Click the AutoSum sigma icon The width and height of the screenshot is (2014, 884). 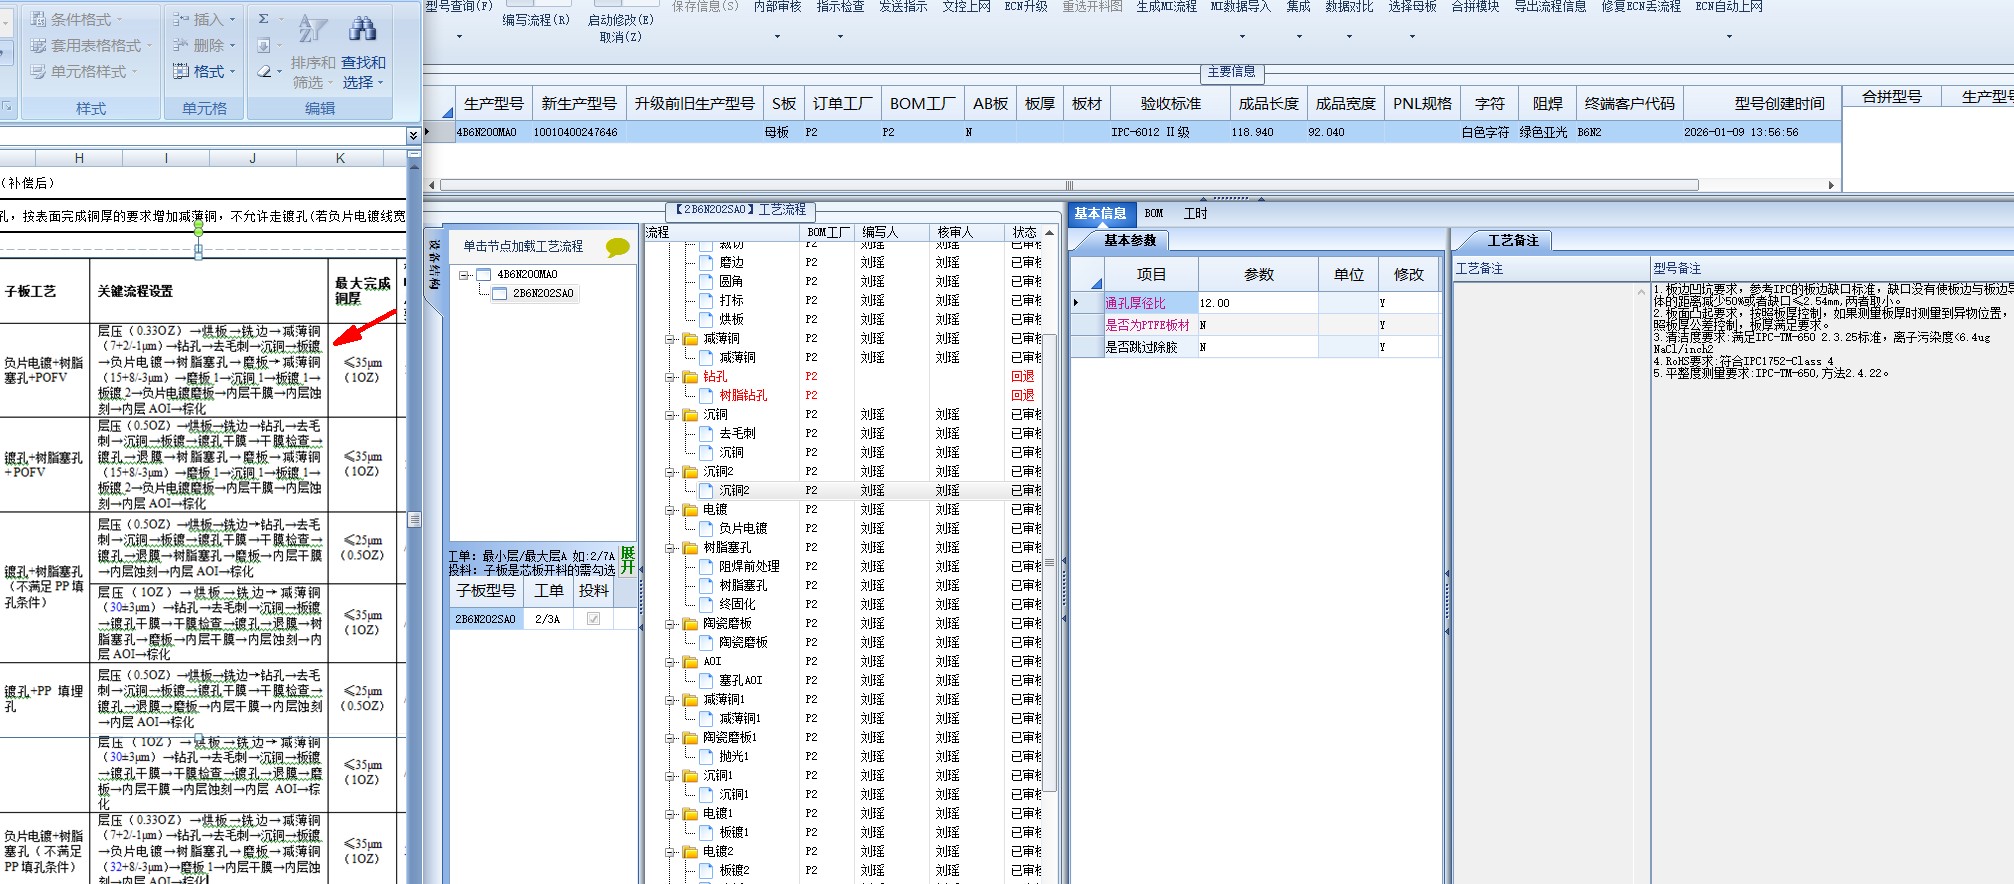point(264,19)
